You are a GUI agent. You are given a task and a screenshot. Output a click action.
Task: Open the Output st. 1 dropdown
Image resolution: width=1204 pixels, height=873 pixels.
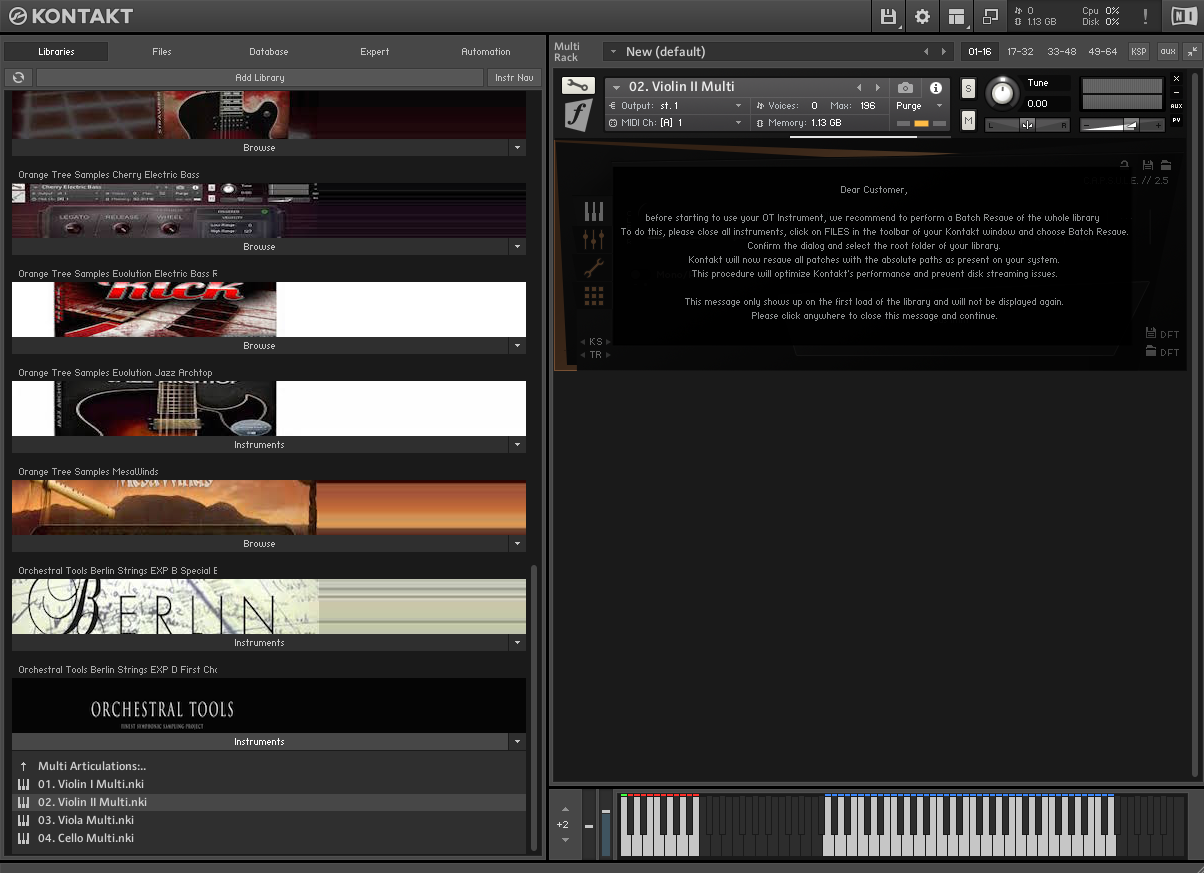click(677, 105)
